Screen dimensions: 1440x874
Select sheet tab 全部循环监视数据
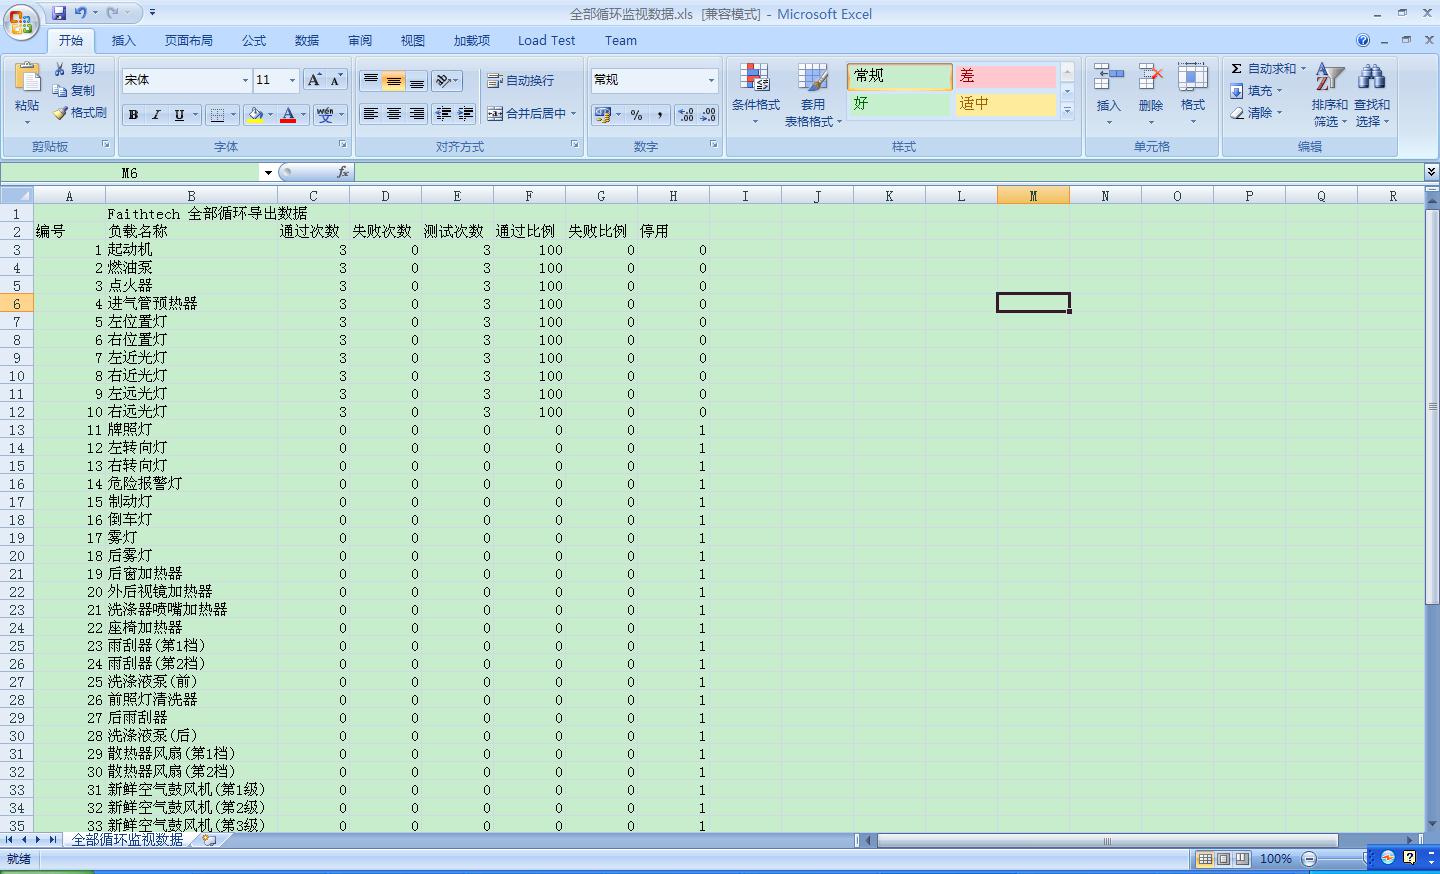point(127,840)
